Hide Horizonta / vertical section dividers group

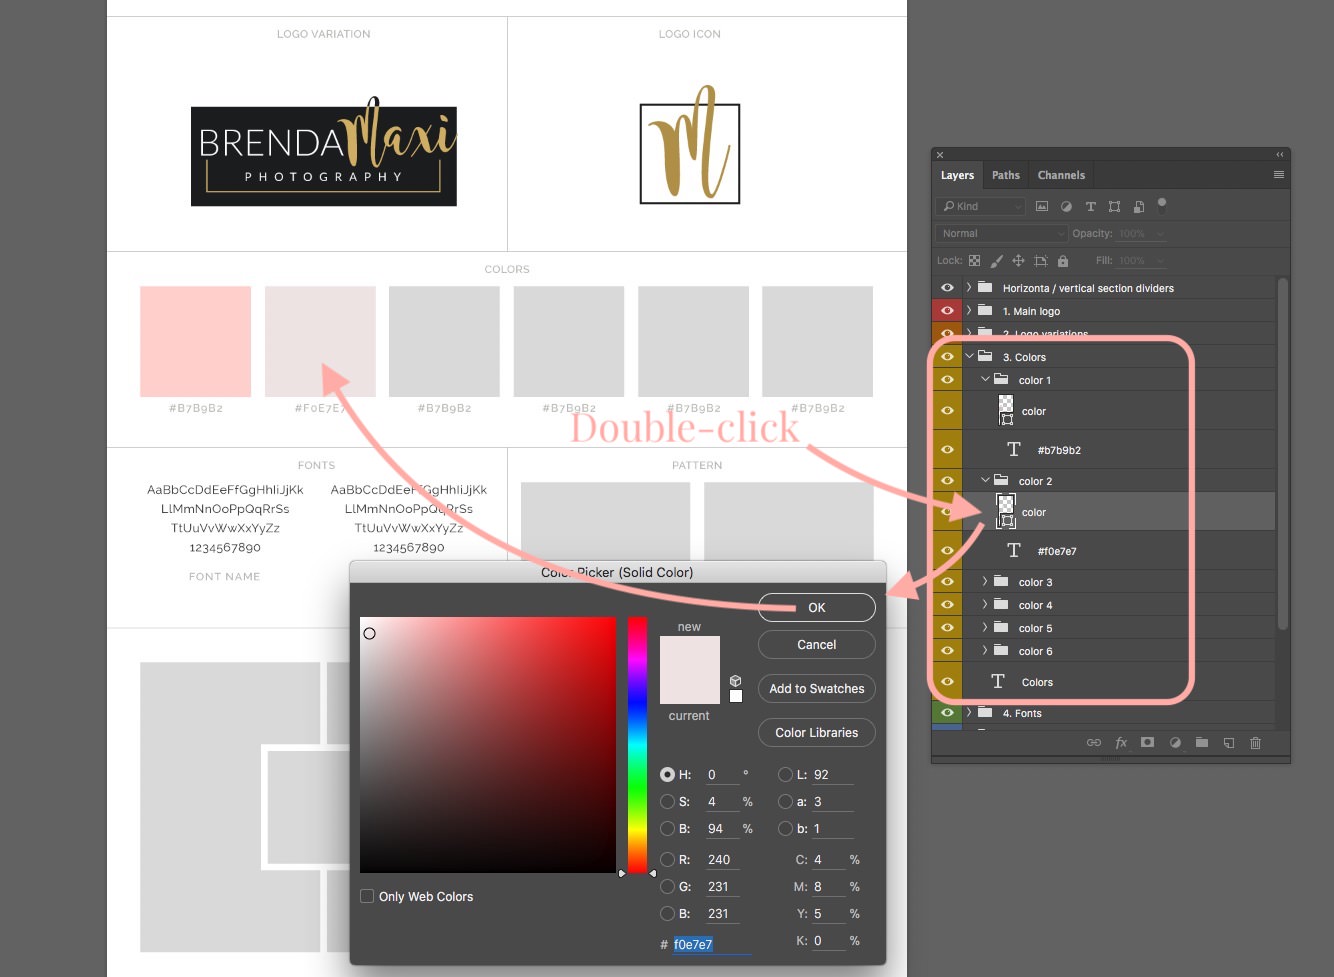[947, 288]
